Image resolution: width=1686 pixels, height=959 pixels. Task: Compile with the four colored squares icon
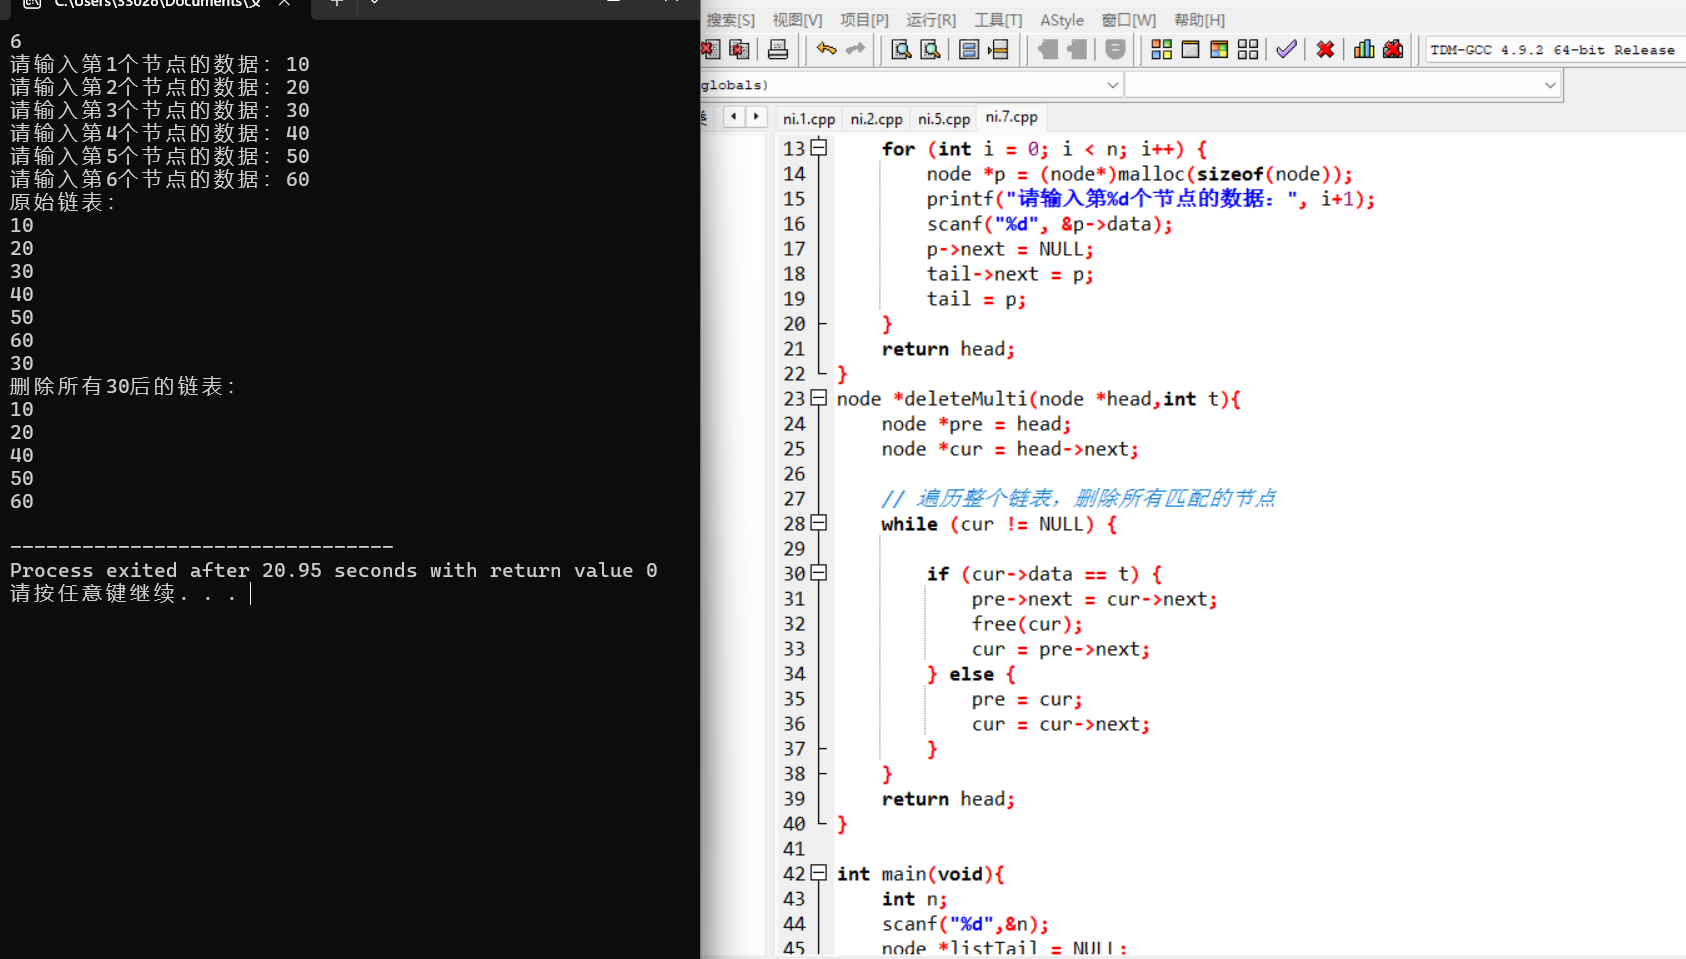point(1161,49)
